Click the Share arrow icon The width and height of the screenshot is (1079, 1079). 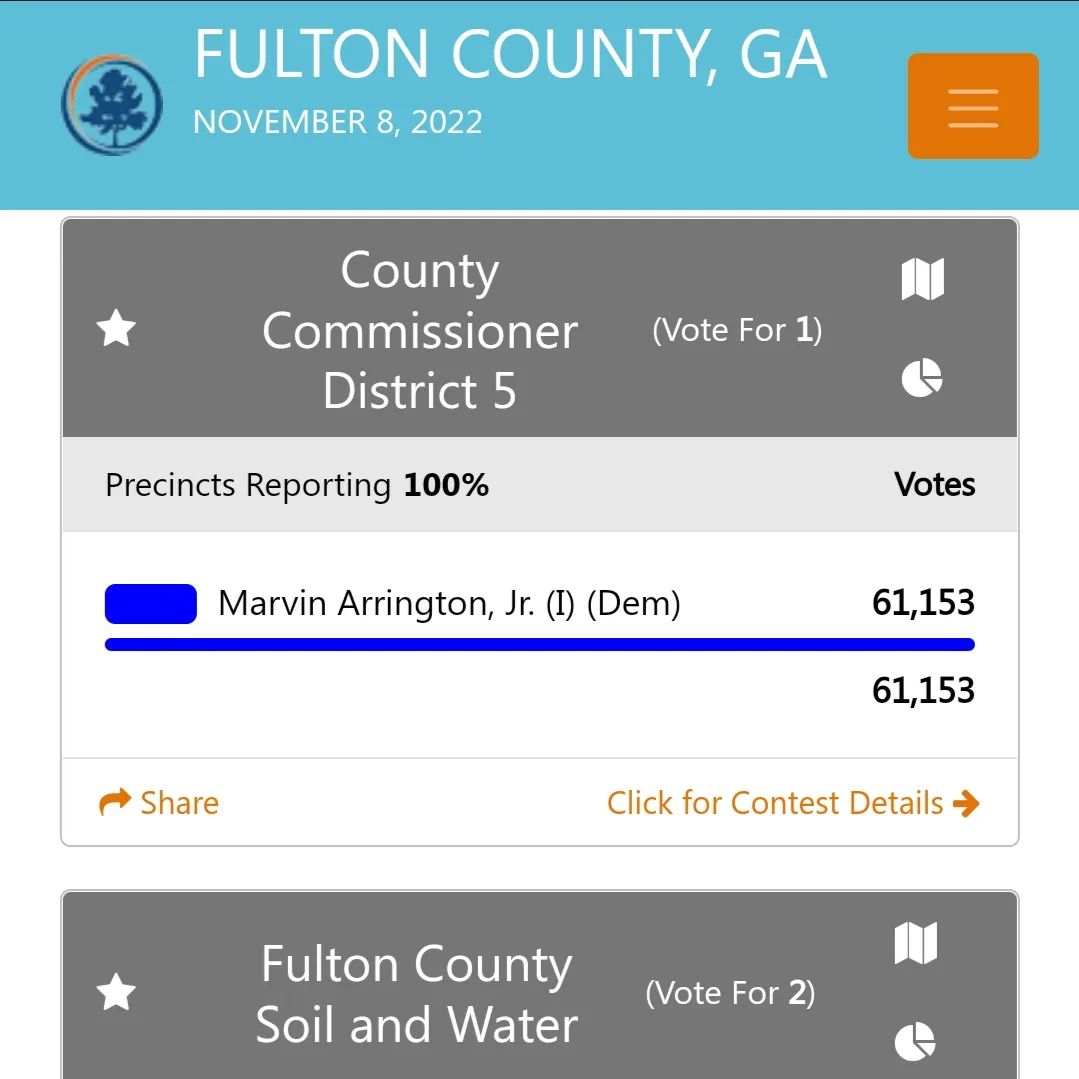[x=113, y=801]
